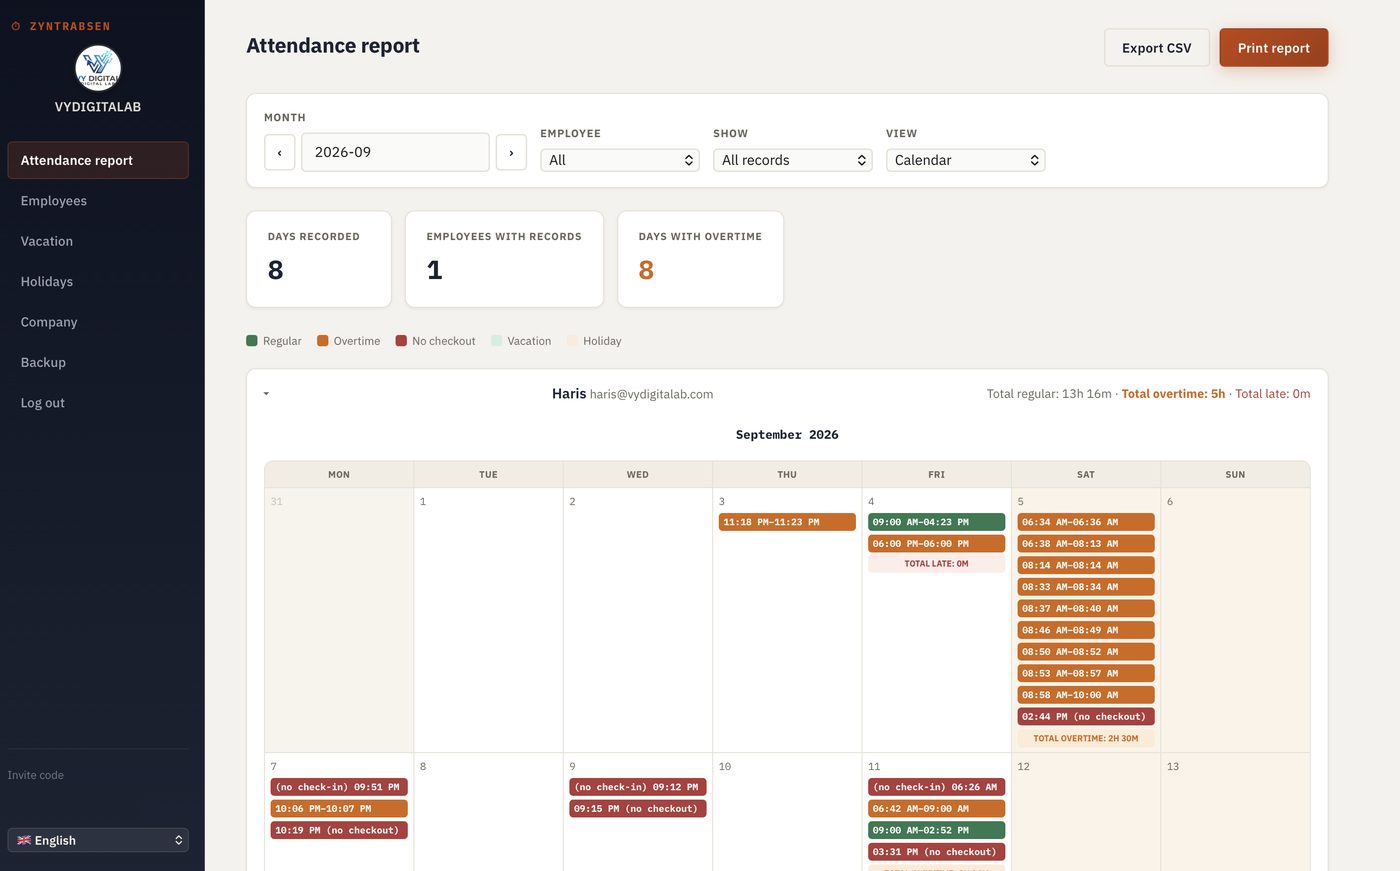Viewport: 1400px width, 871px height.
Task: Select the 06:34 AM–06:36 AM entry
Action: 1086,522
